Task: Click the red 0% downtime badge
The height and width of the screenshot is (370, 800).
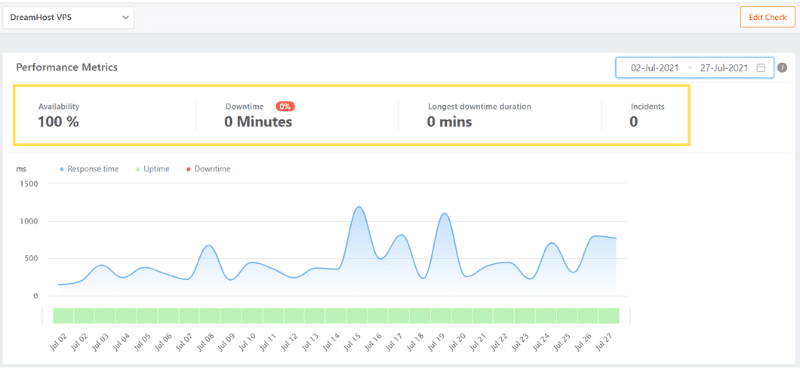Action: tap(285, 107)
